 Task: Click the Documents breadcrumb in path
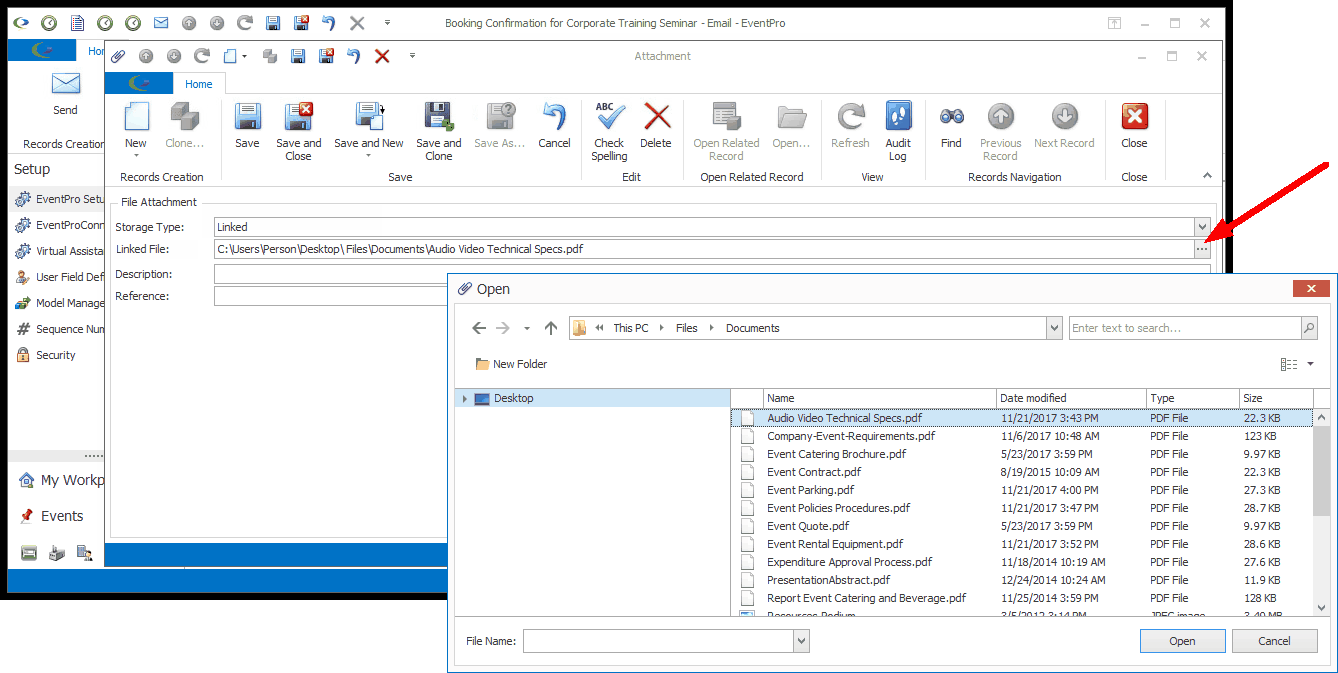(x=752, y=328)
